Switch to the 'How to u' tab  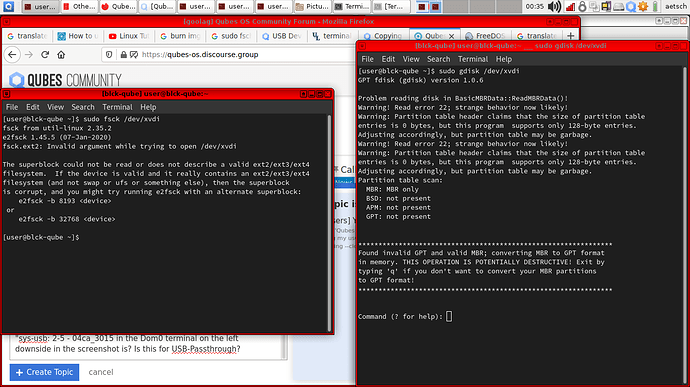[x=78, y=36]
